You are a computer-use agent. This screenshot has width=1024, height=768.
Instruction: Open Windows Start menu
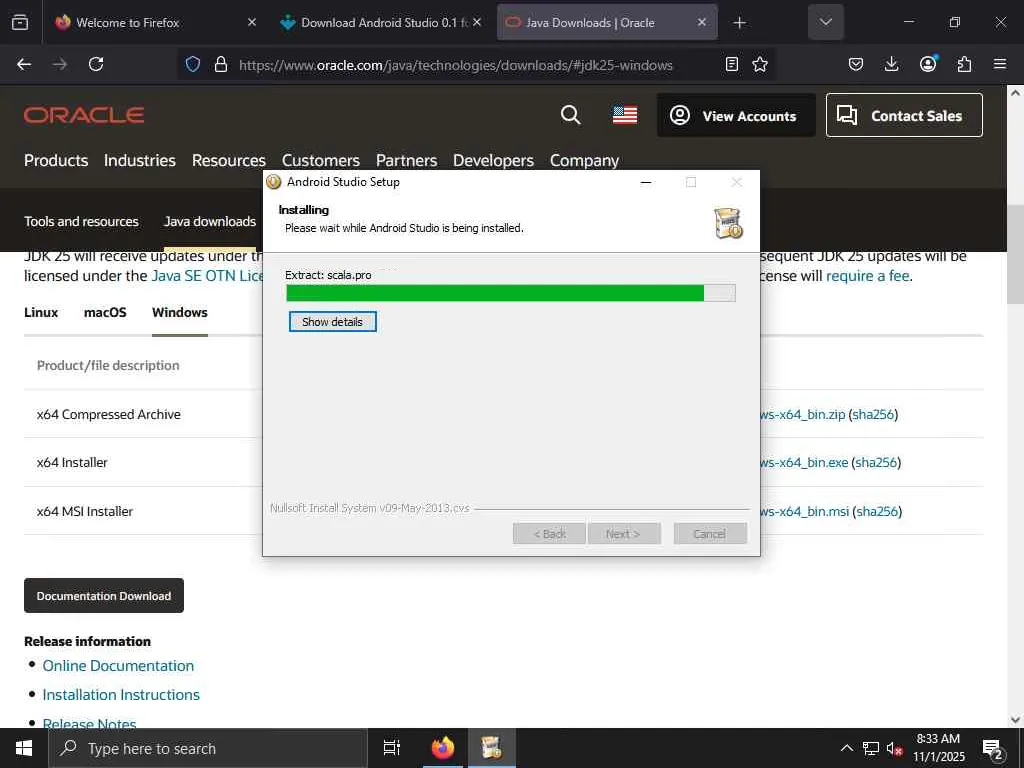tap(24, 748)
